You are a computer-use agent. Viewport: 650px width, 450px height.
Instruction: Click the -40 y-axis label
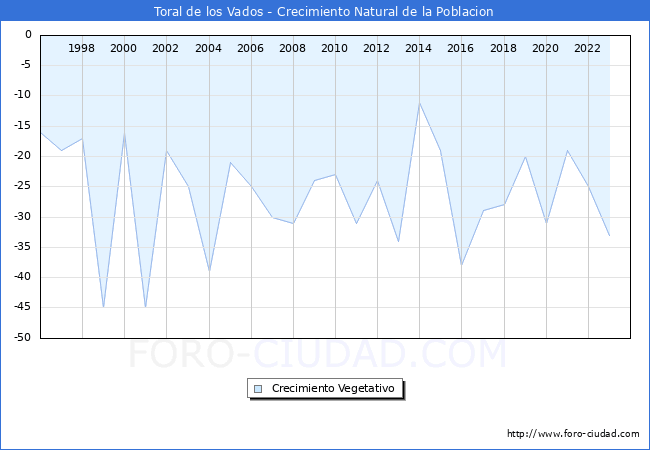(x=22, y=277)
